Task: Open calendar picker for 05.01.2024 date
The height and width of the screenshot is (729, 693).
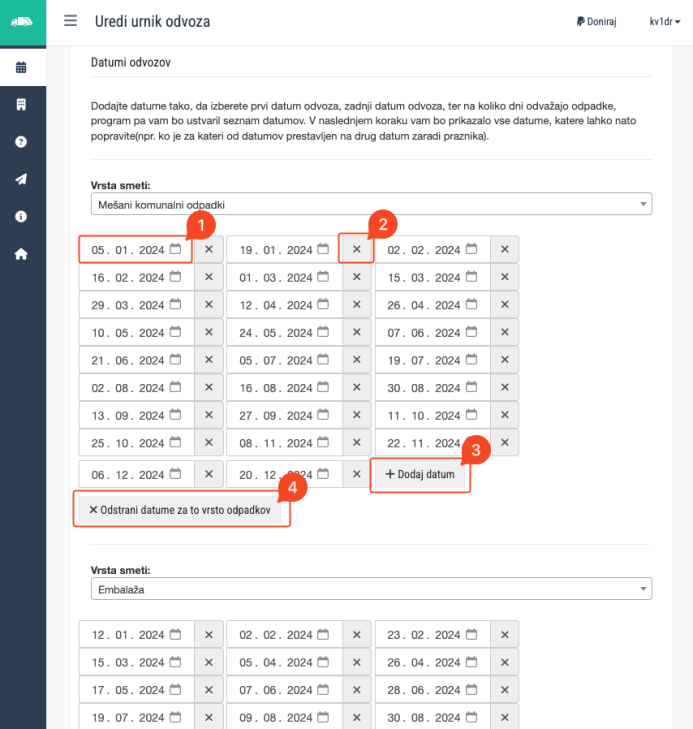Action: click(175, 249)
